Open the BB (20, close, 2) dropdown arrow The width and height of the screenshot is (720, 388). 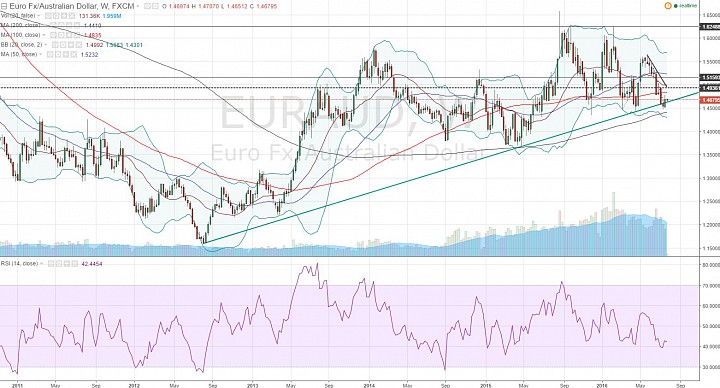(46, 45)
